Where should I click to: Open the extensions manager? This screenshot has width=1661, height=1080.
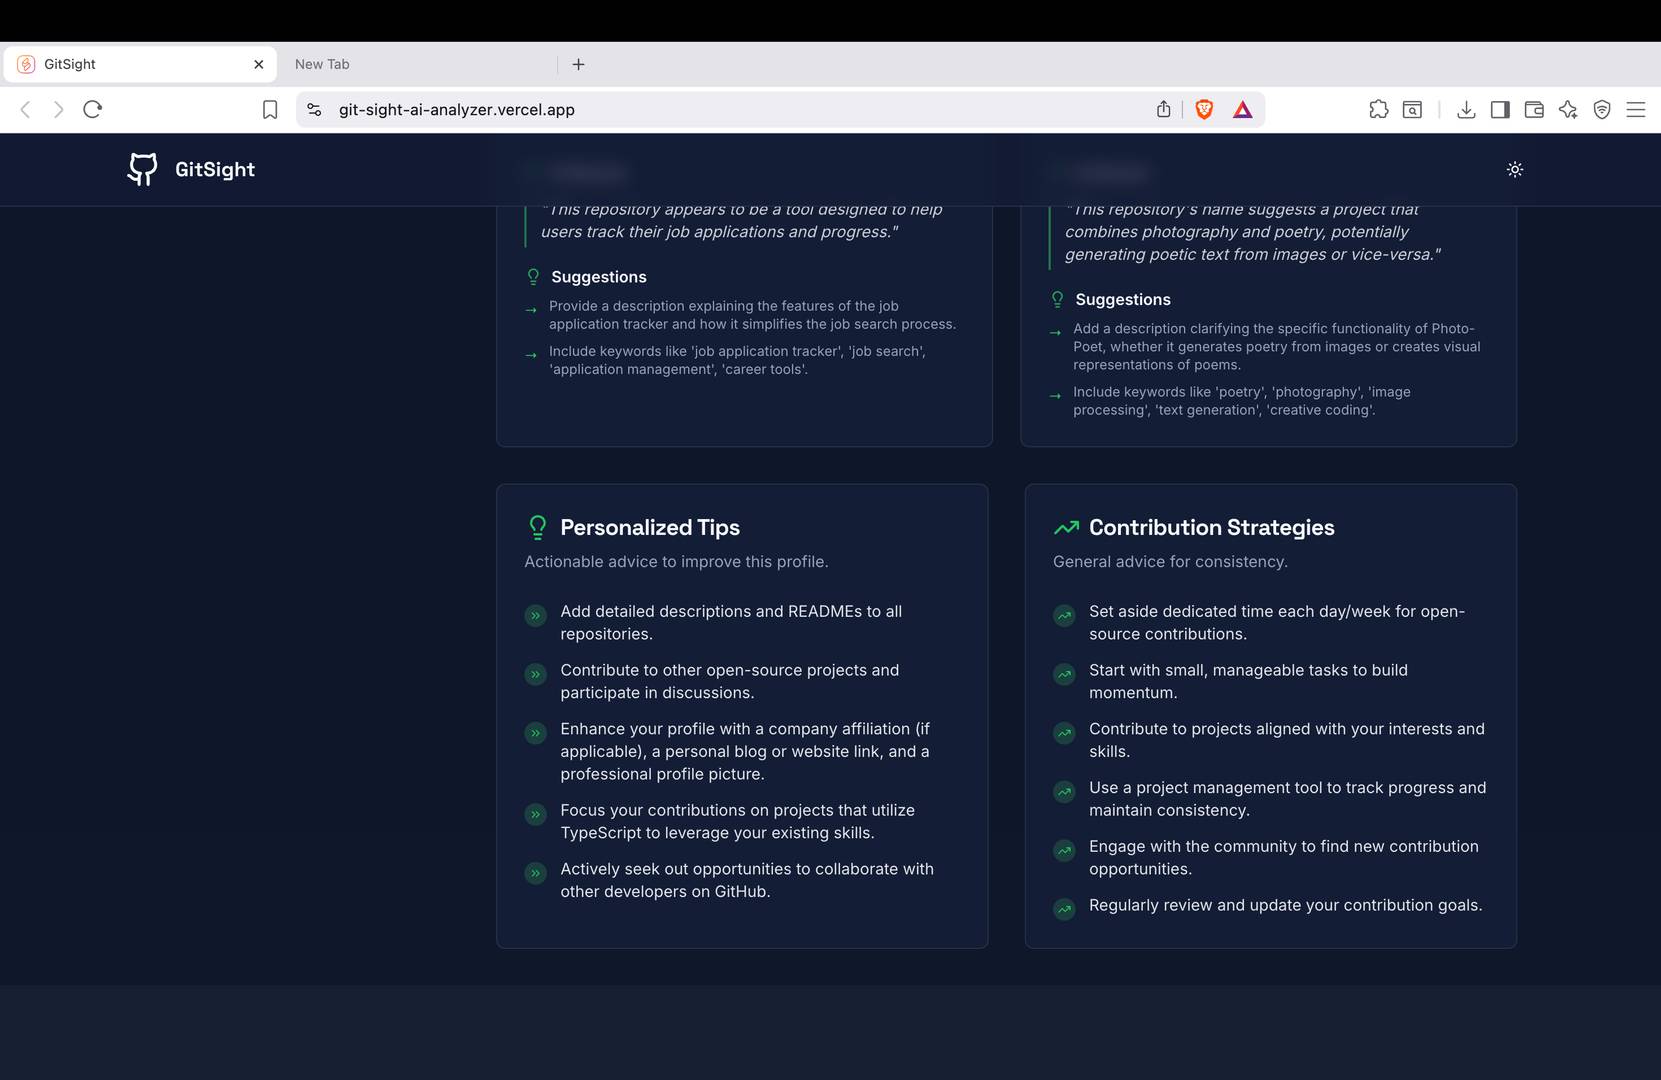click(1379, 109)
